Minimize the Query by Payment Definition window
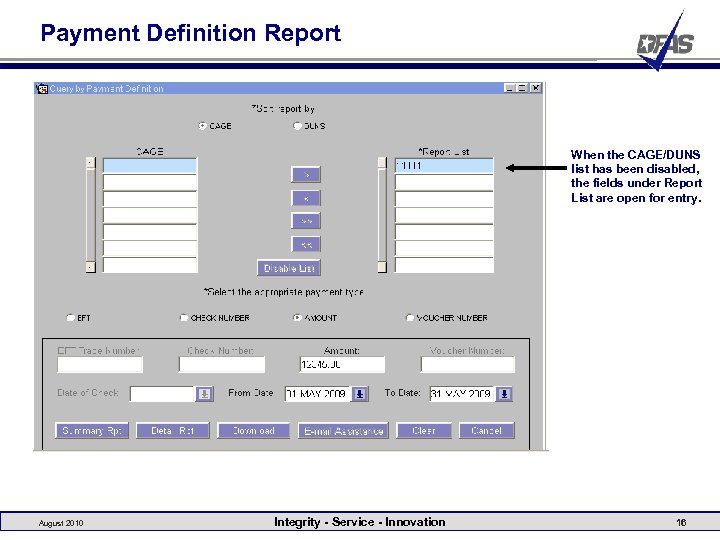720x540 pixels. (x=509, y=88)
